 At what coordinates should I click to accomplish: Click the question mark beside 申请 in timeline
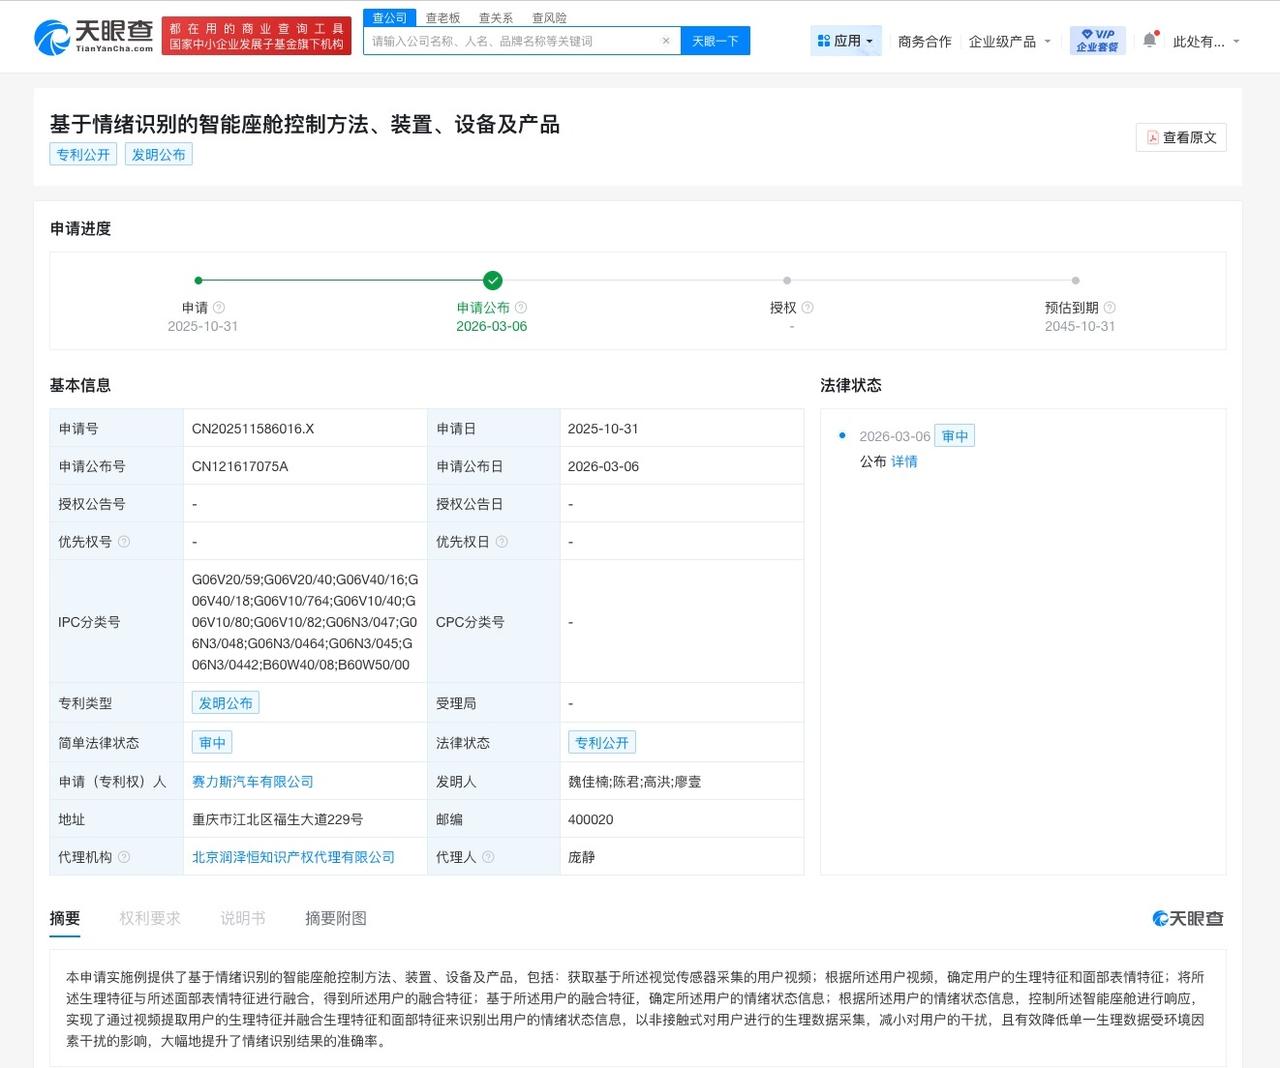(x=220, y=308)
